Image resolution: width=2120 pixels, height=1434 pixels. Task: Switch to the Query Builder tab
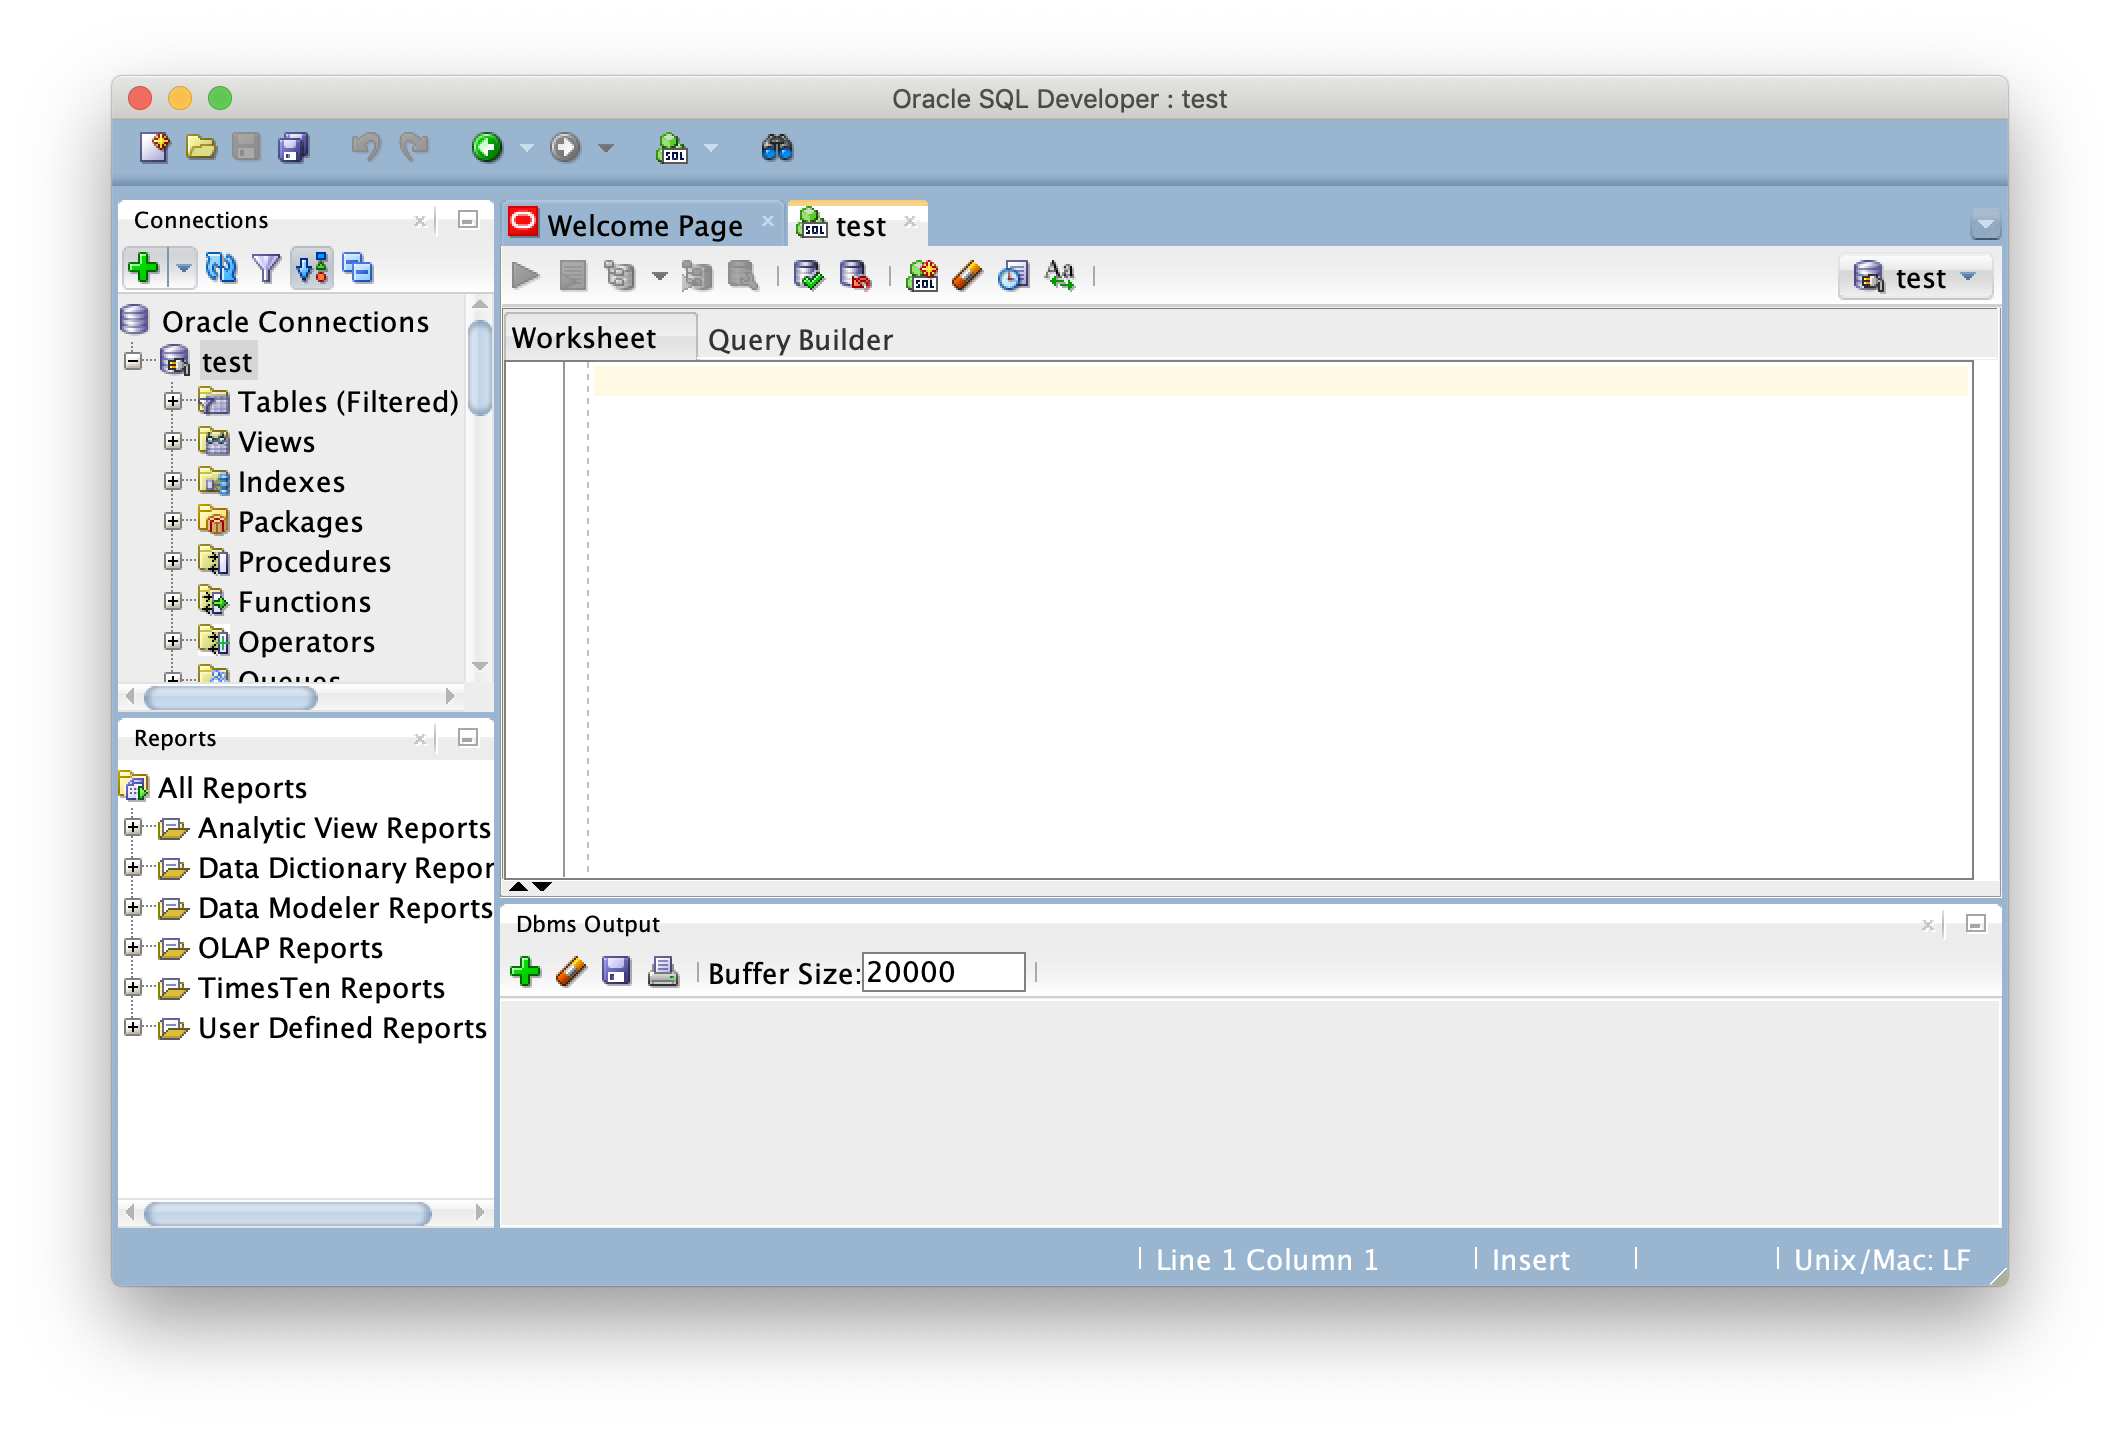point(800,340)
